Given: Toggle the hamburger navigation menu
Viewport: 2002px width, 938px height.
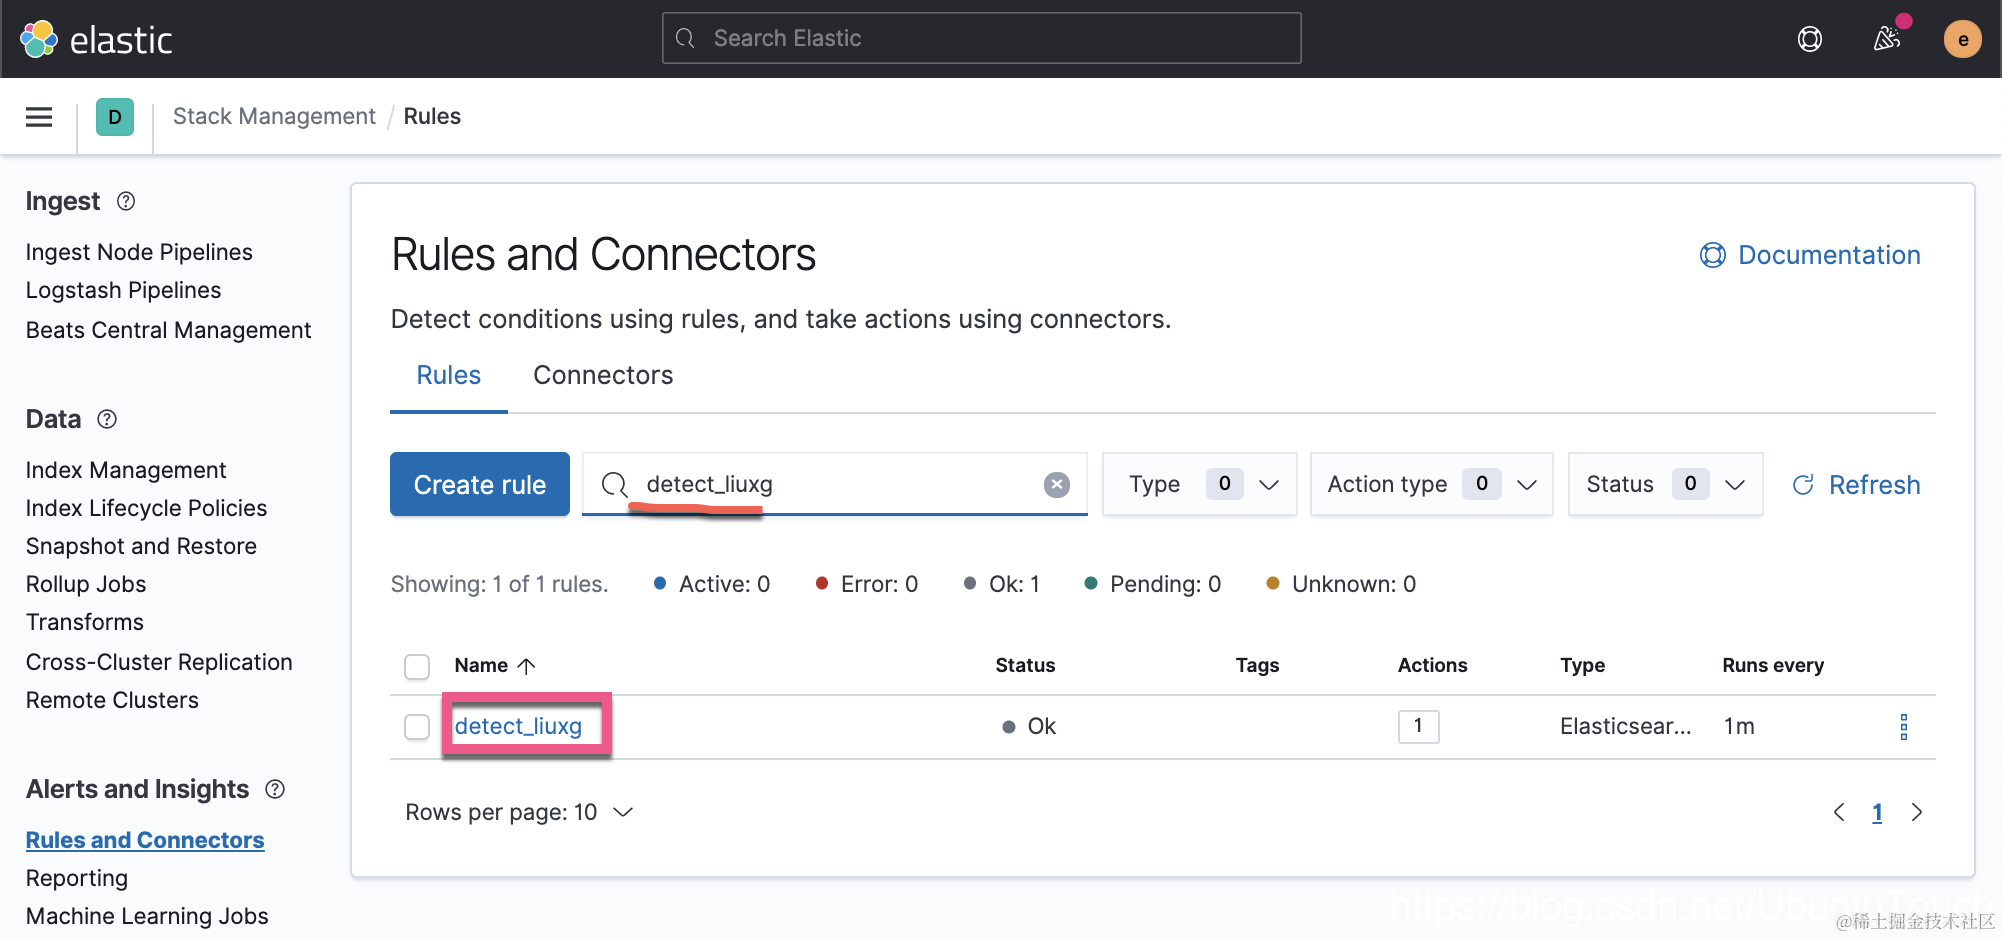Looking at the screenshot, I should 39,117.
